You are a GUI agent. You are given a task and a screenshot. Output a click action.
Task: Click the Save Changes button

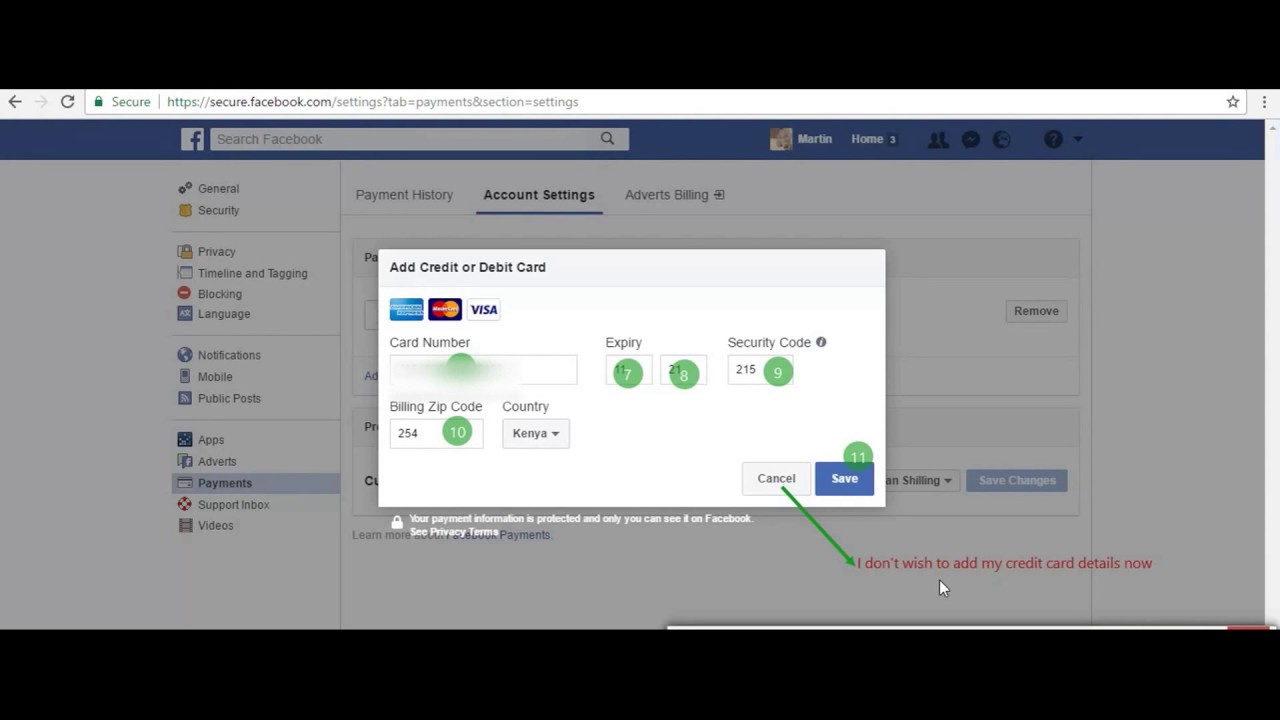tap(1017, 481)
